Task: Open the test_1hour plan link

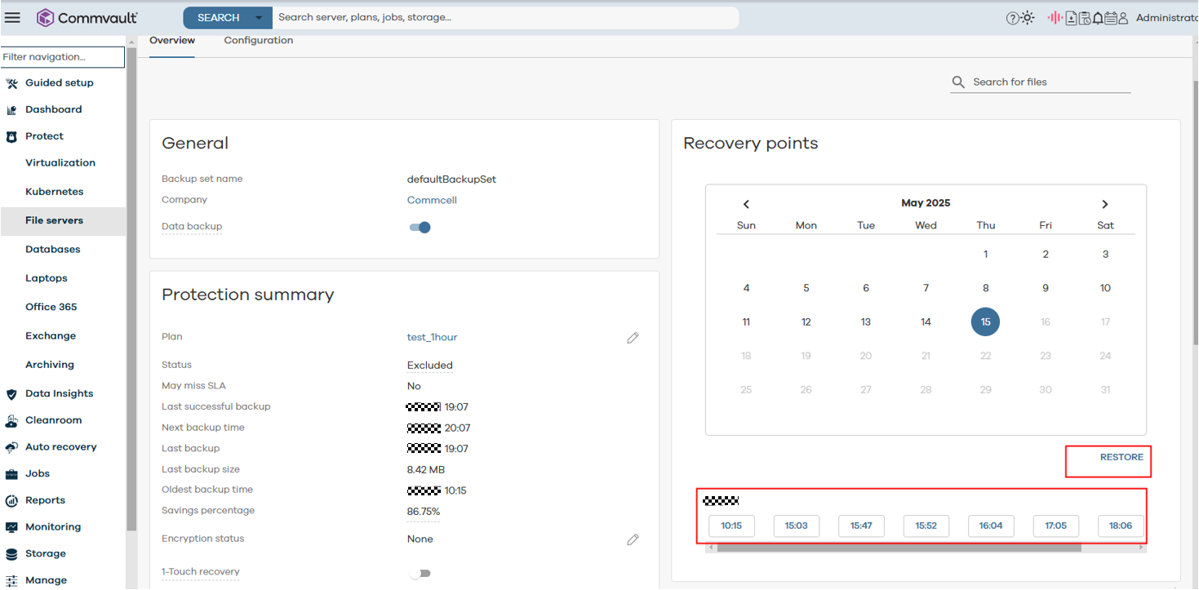Action: 432,337
